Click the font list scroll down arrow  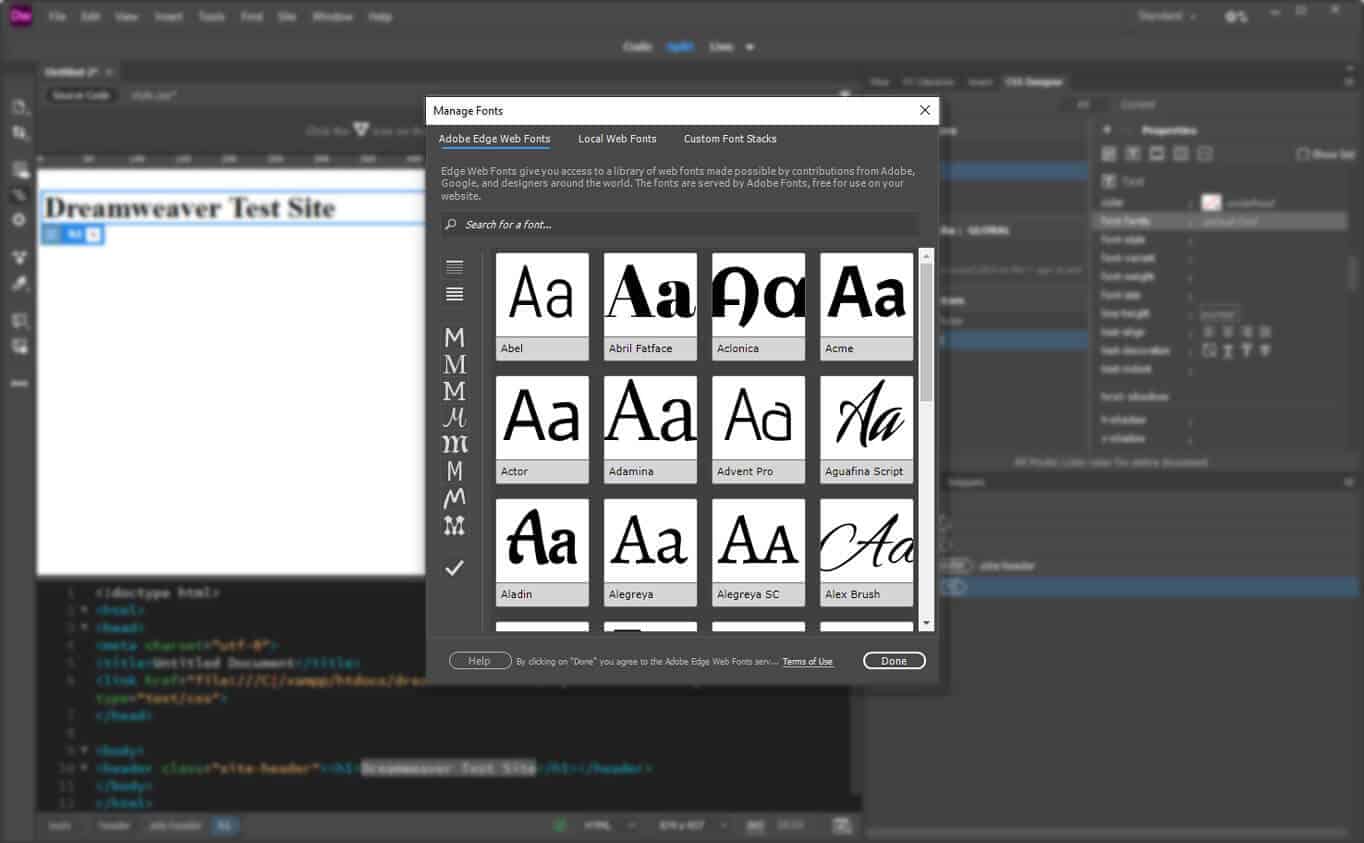tap(926, 623)
